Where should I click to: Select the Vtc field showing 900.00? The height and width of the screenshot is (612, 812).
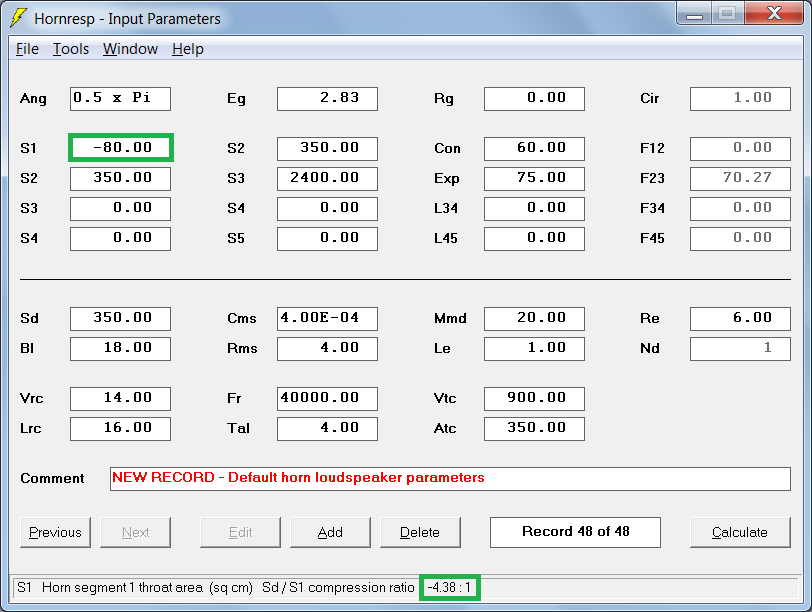(534, 399)
